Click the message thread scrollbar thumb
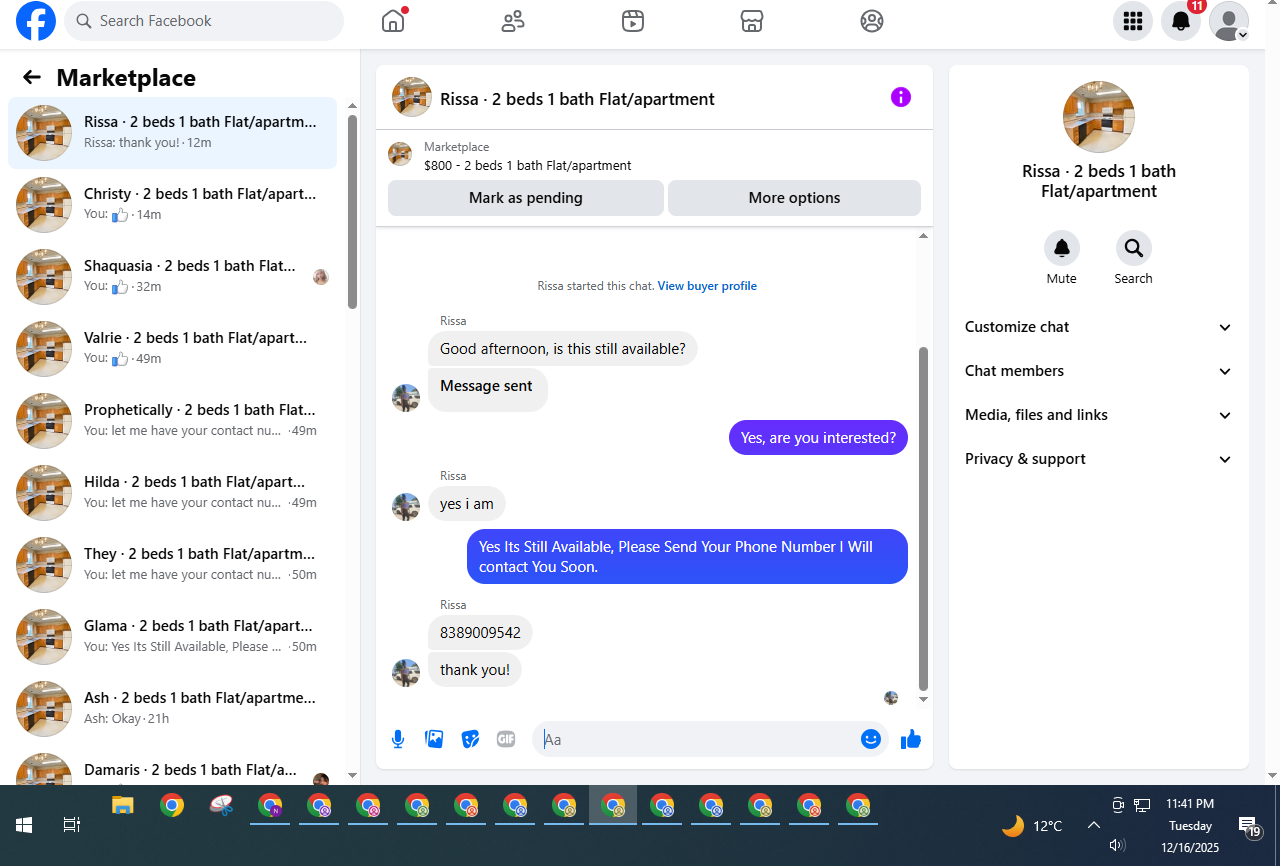 click(x=923, y=519)
